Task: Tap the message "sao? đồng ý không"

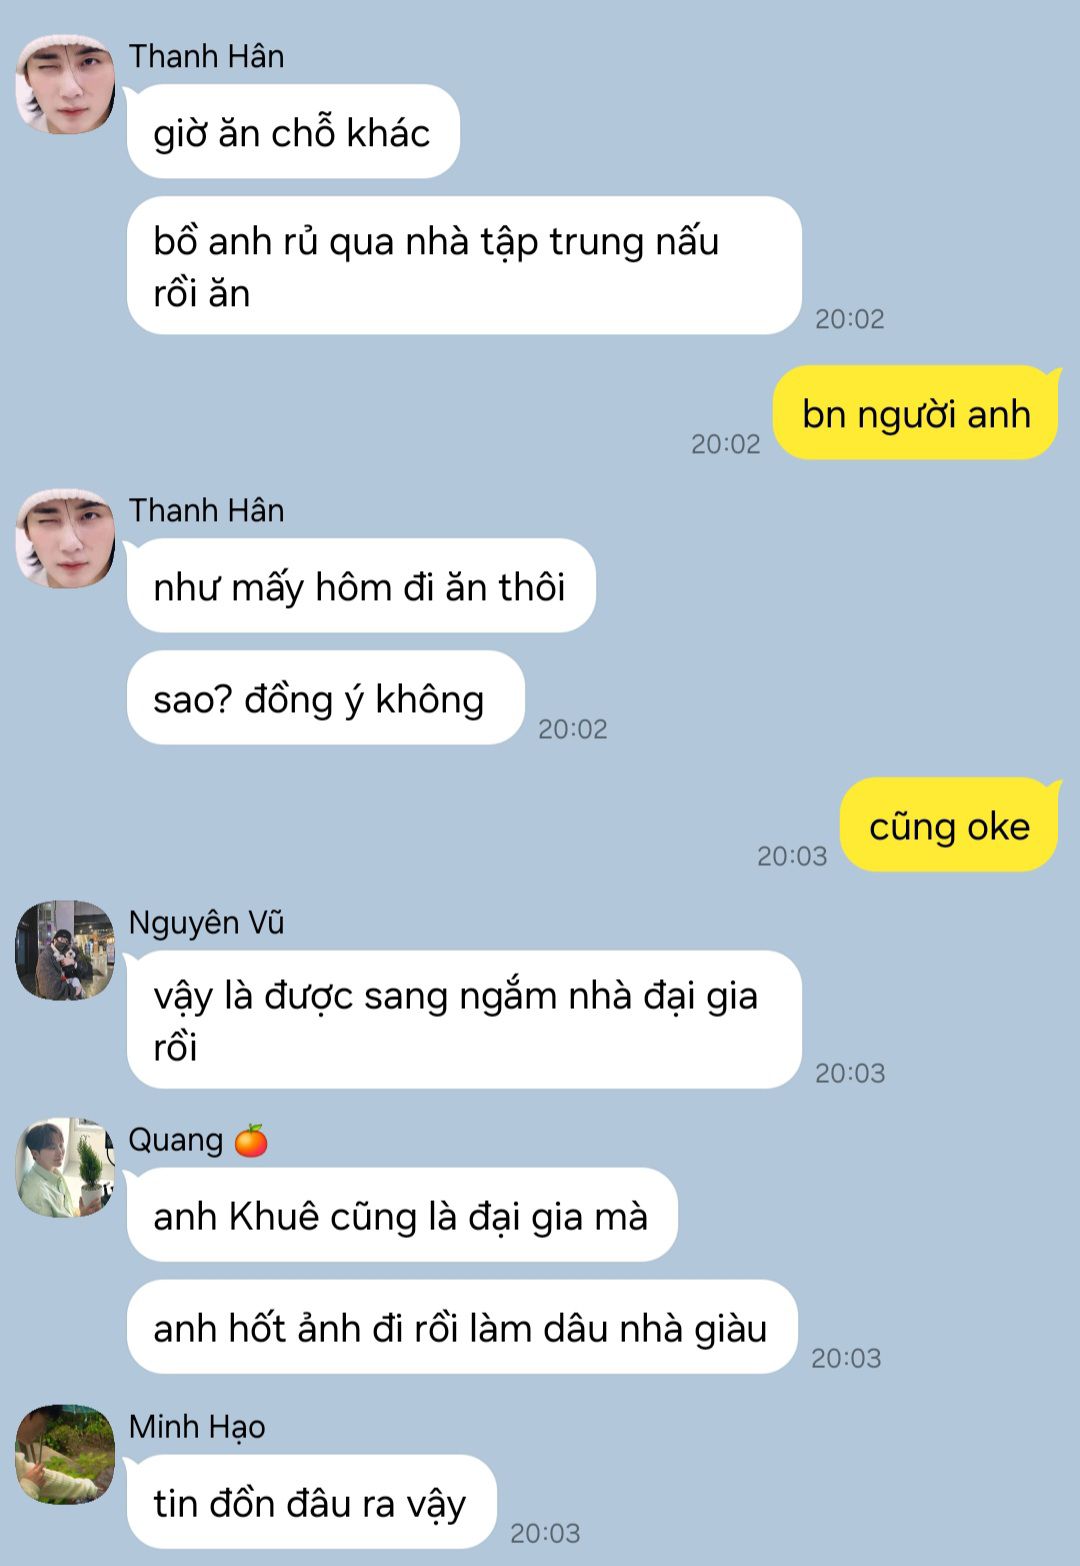Action: (x=325, y=698)
